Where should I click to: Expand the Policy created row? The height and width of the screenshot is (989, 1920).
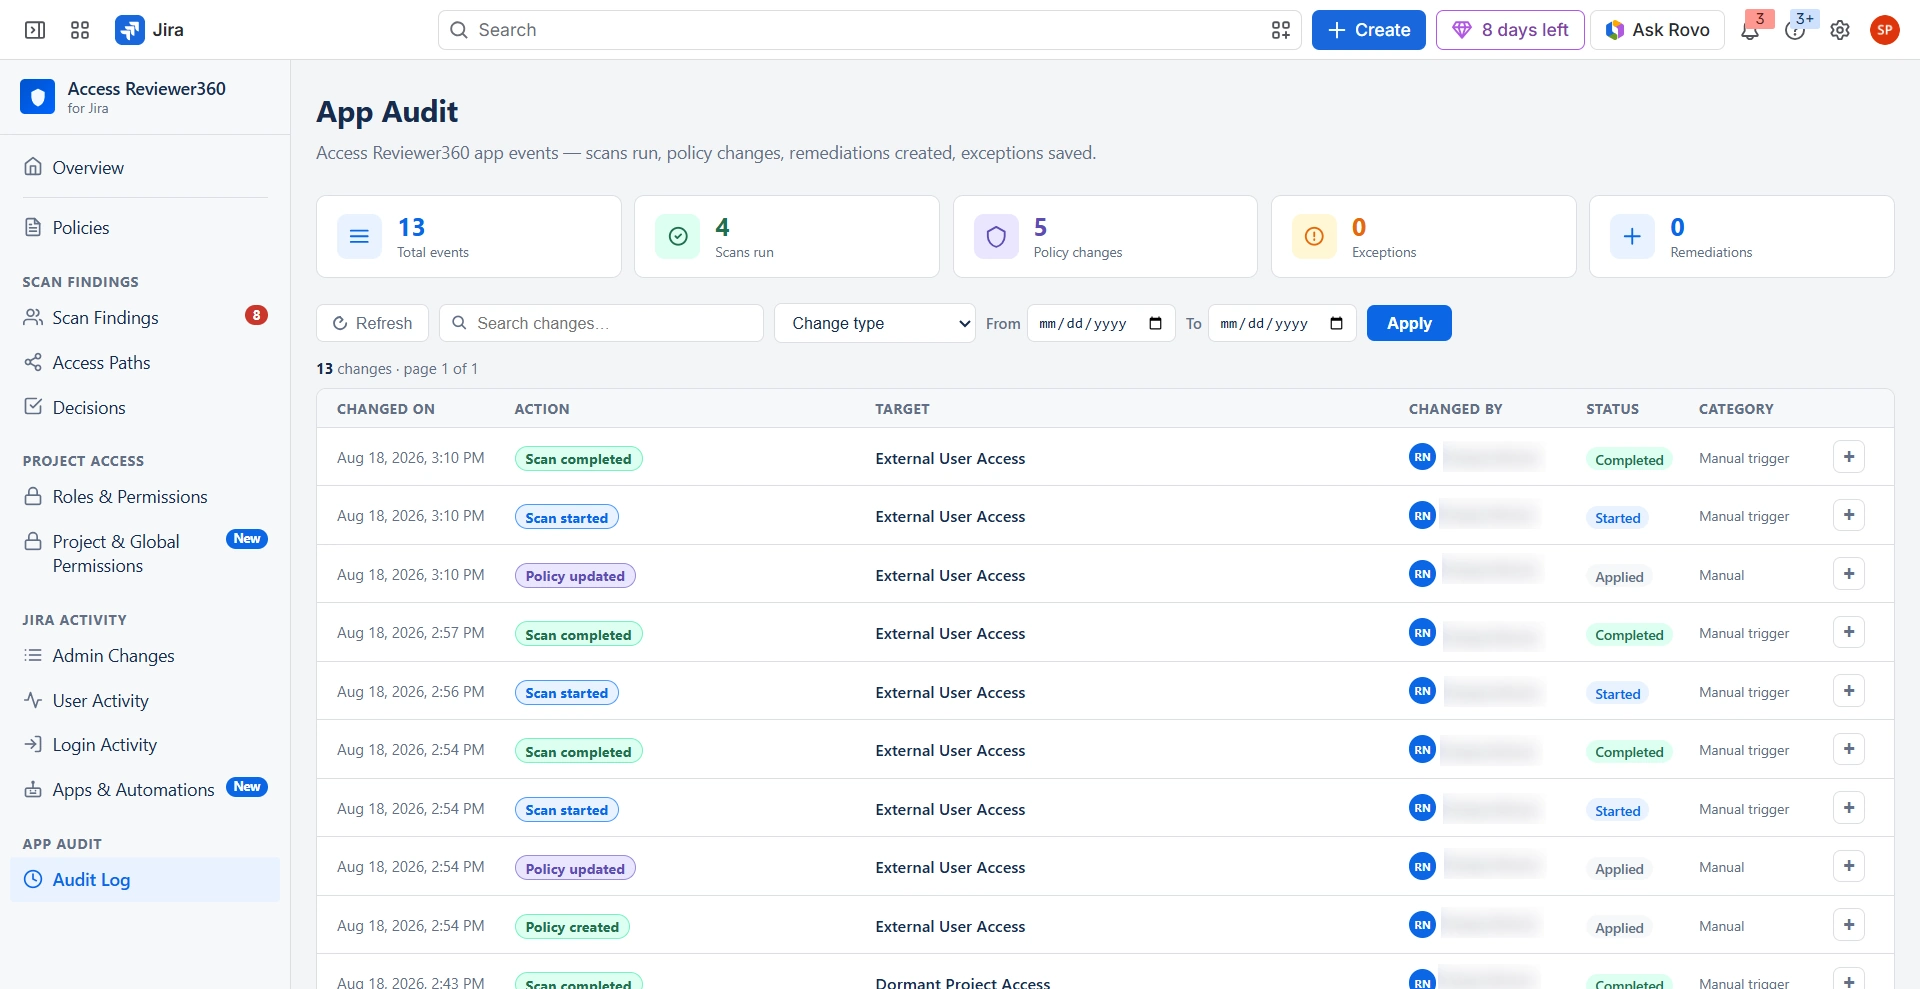point(1849,925)
